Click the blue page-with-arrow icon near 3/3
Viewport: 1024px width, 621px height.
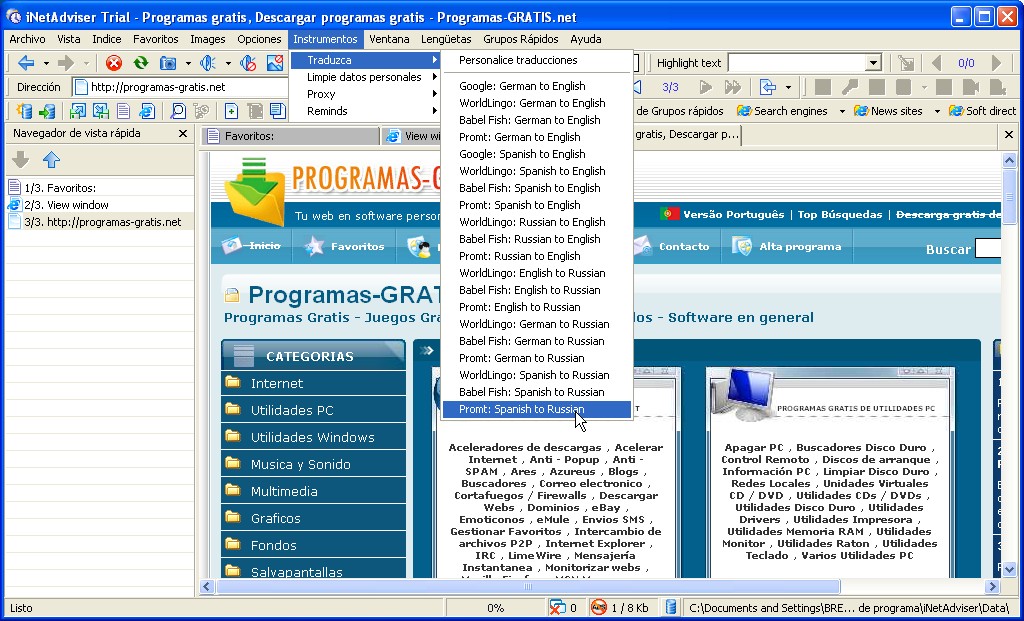(768, 87)
